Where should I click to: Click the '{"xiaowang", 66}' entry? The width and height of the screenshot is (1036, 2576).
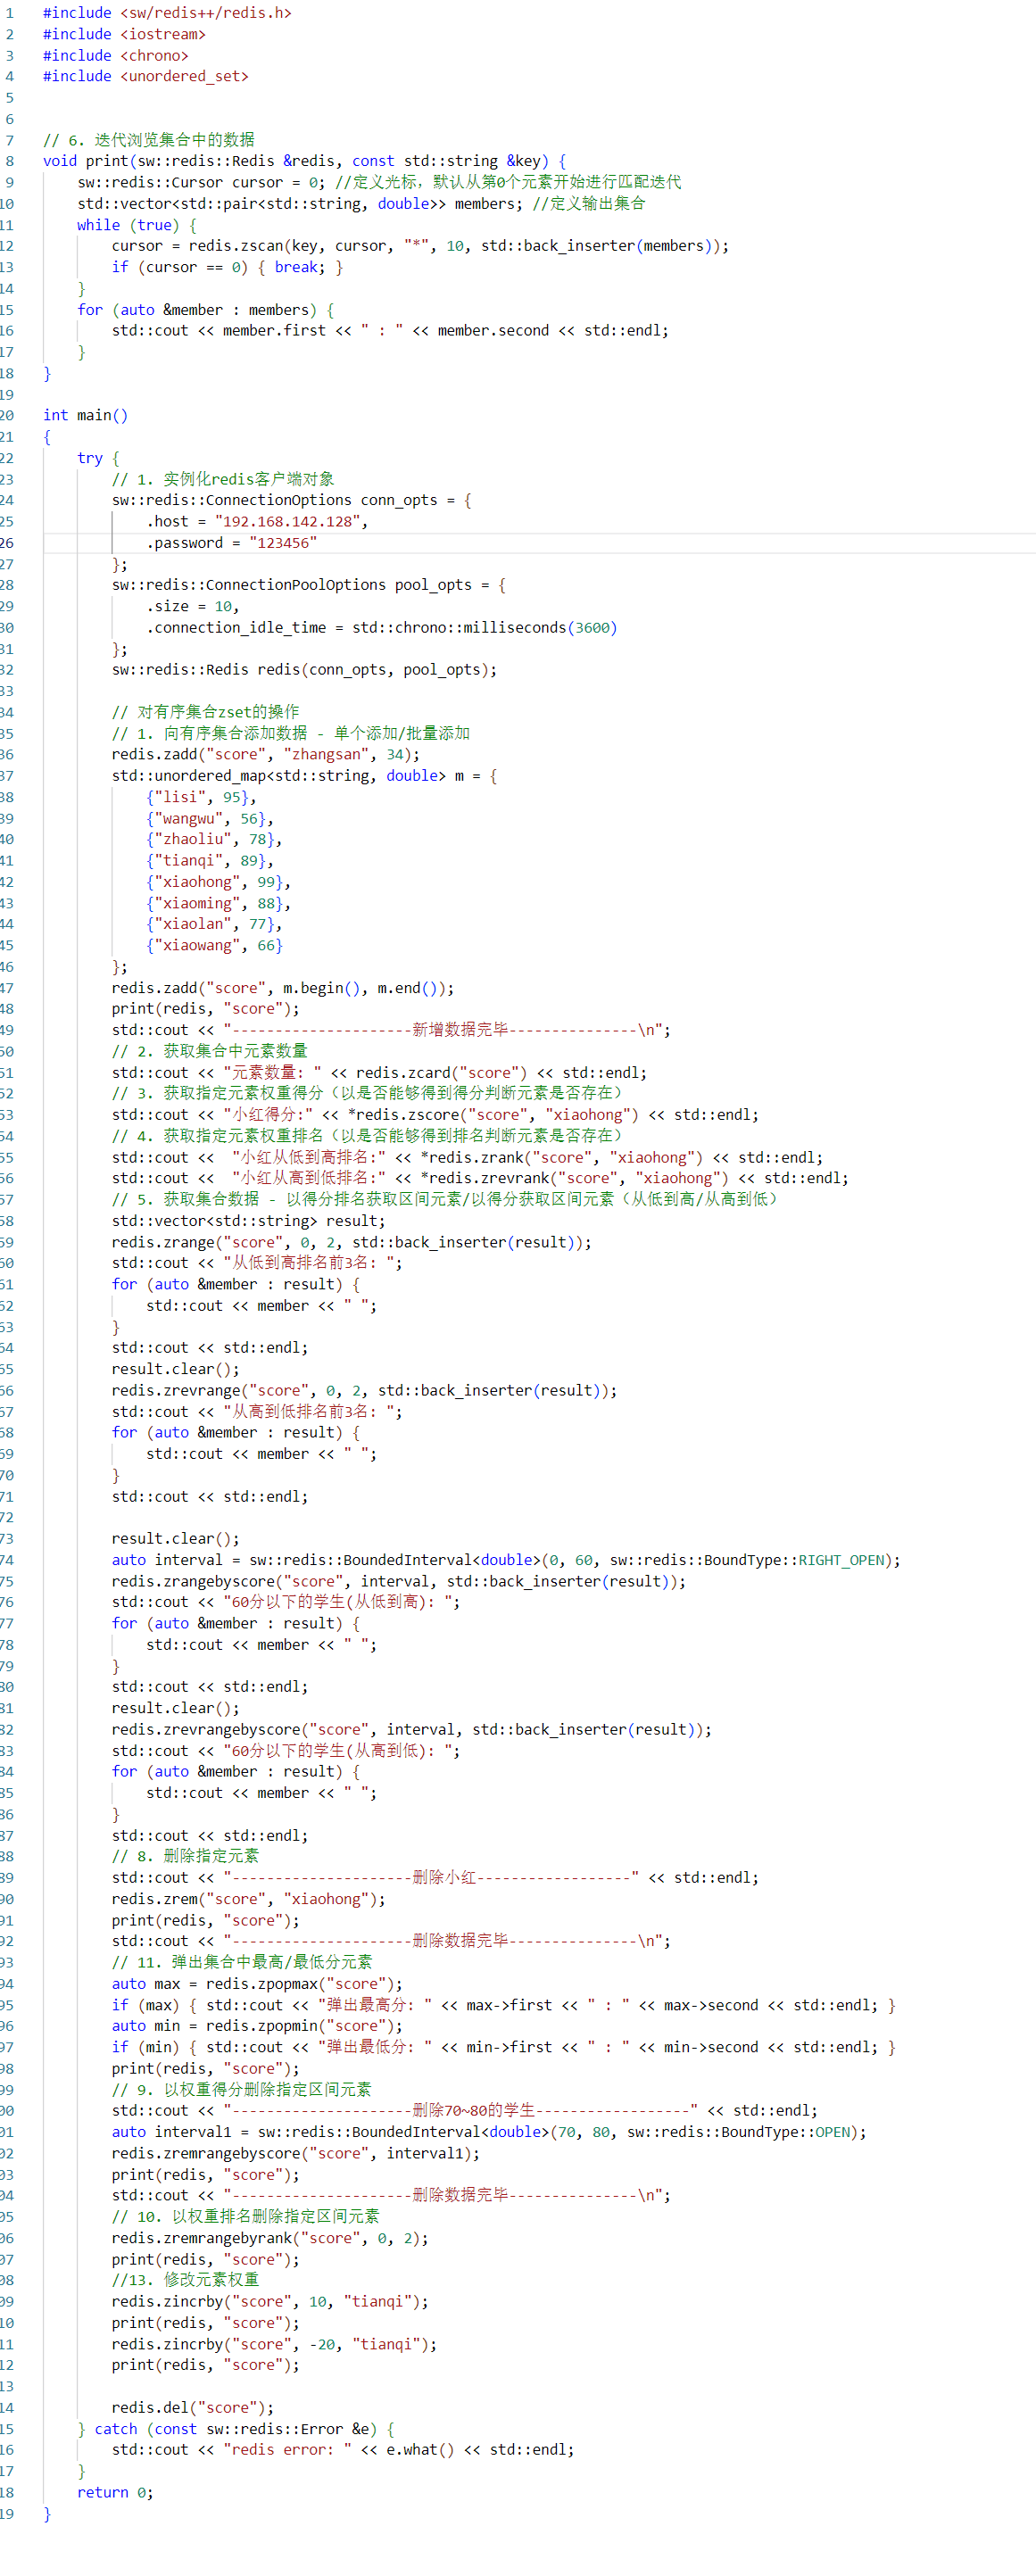215,946
